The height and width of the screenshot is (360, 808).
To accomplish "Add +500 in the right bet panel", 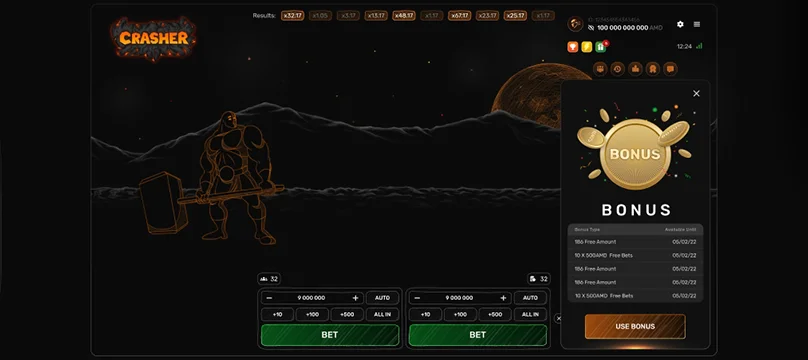I will (495, 314).
